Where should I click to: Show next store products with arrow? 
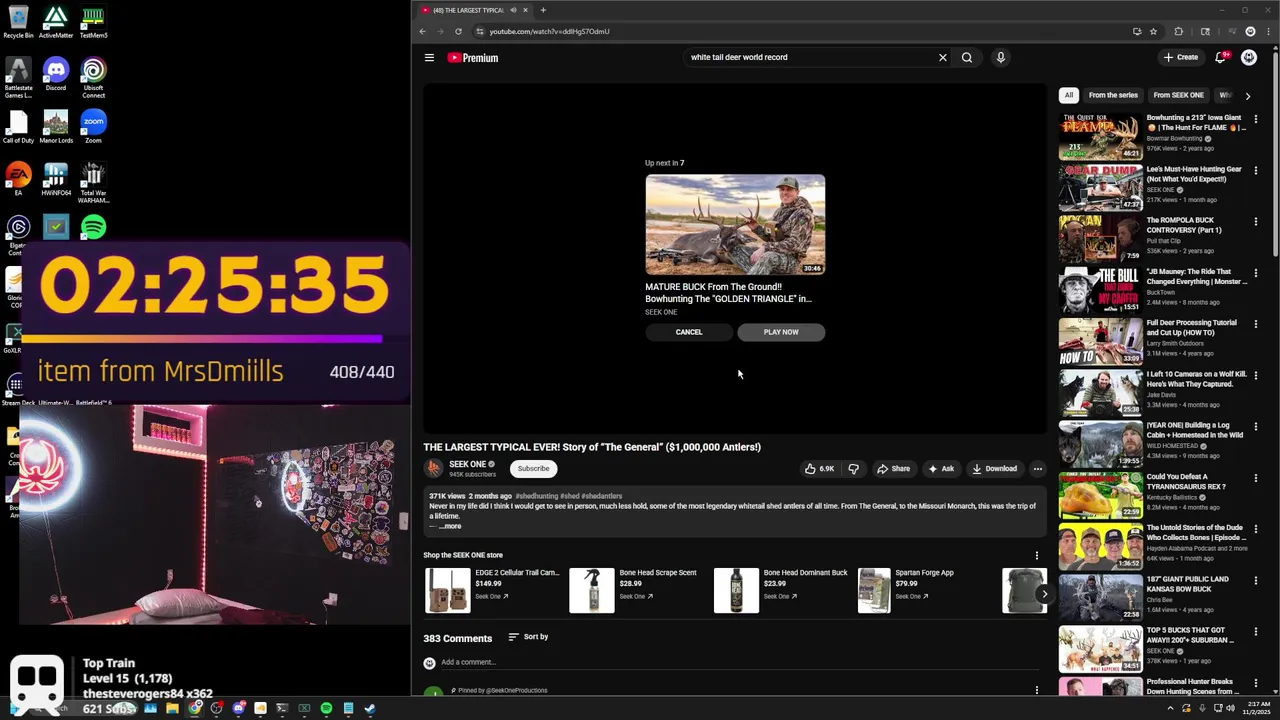(1044, 594)
